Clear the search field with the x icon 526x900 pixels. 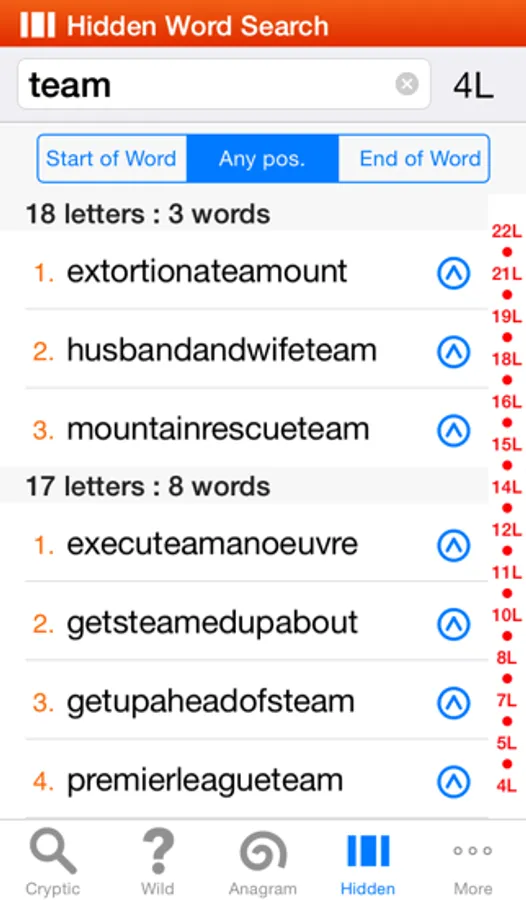[407, 84]
